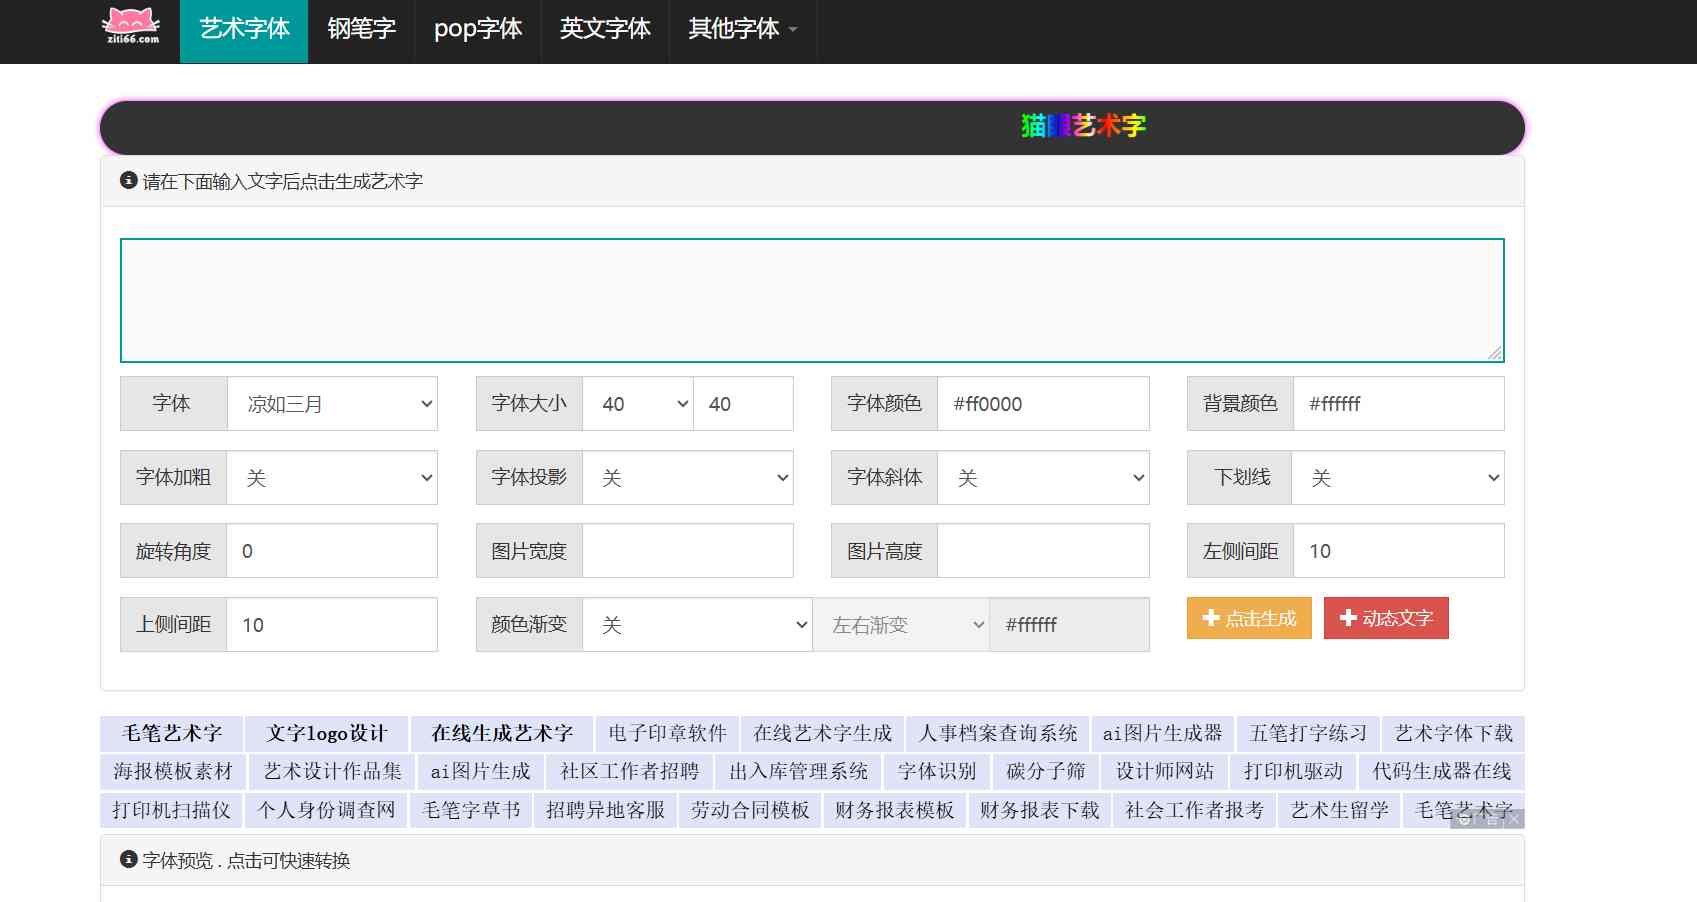Screen dimensions: 1697x902
Task: Turn on the 下划线 underline setting
Action: 1398,477
